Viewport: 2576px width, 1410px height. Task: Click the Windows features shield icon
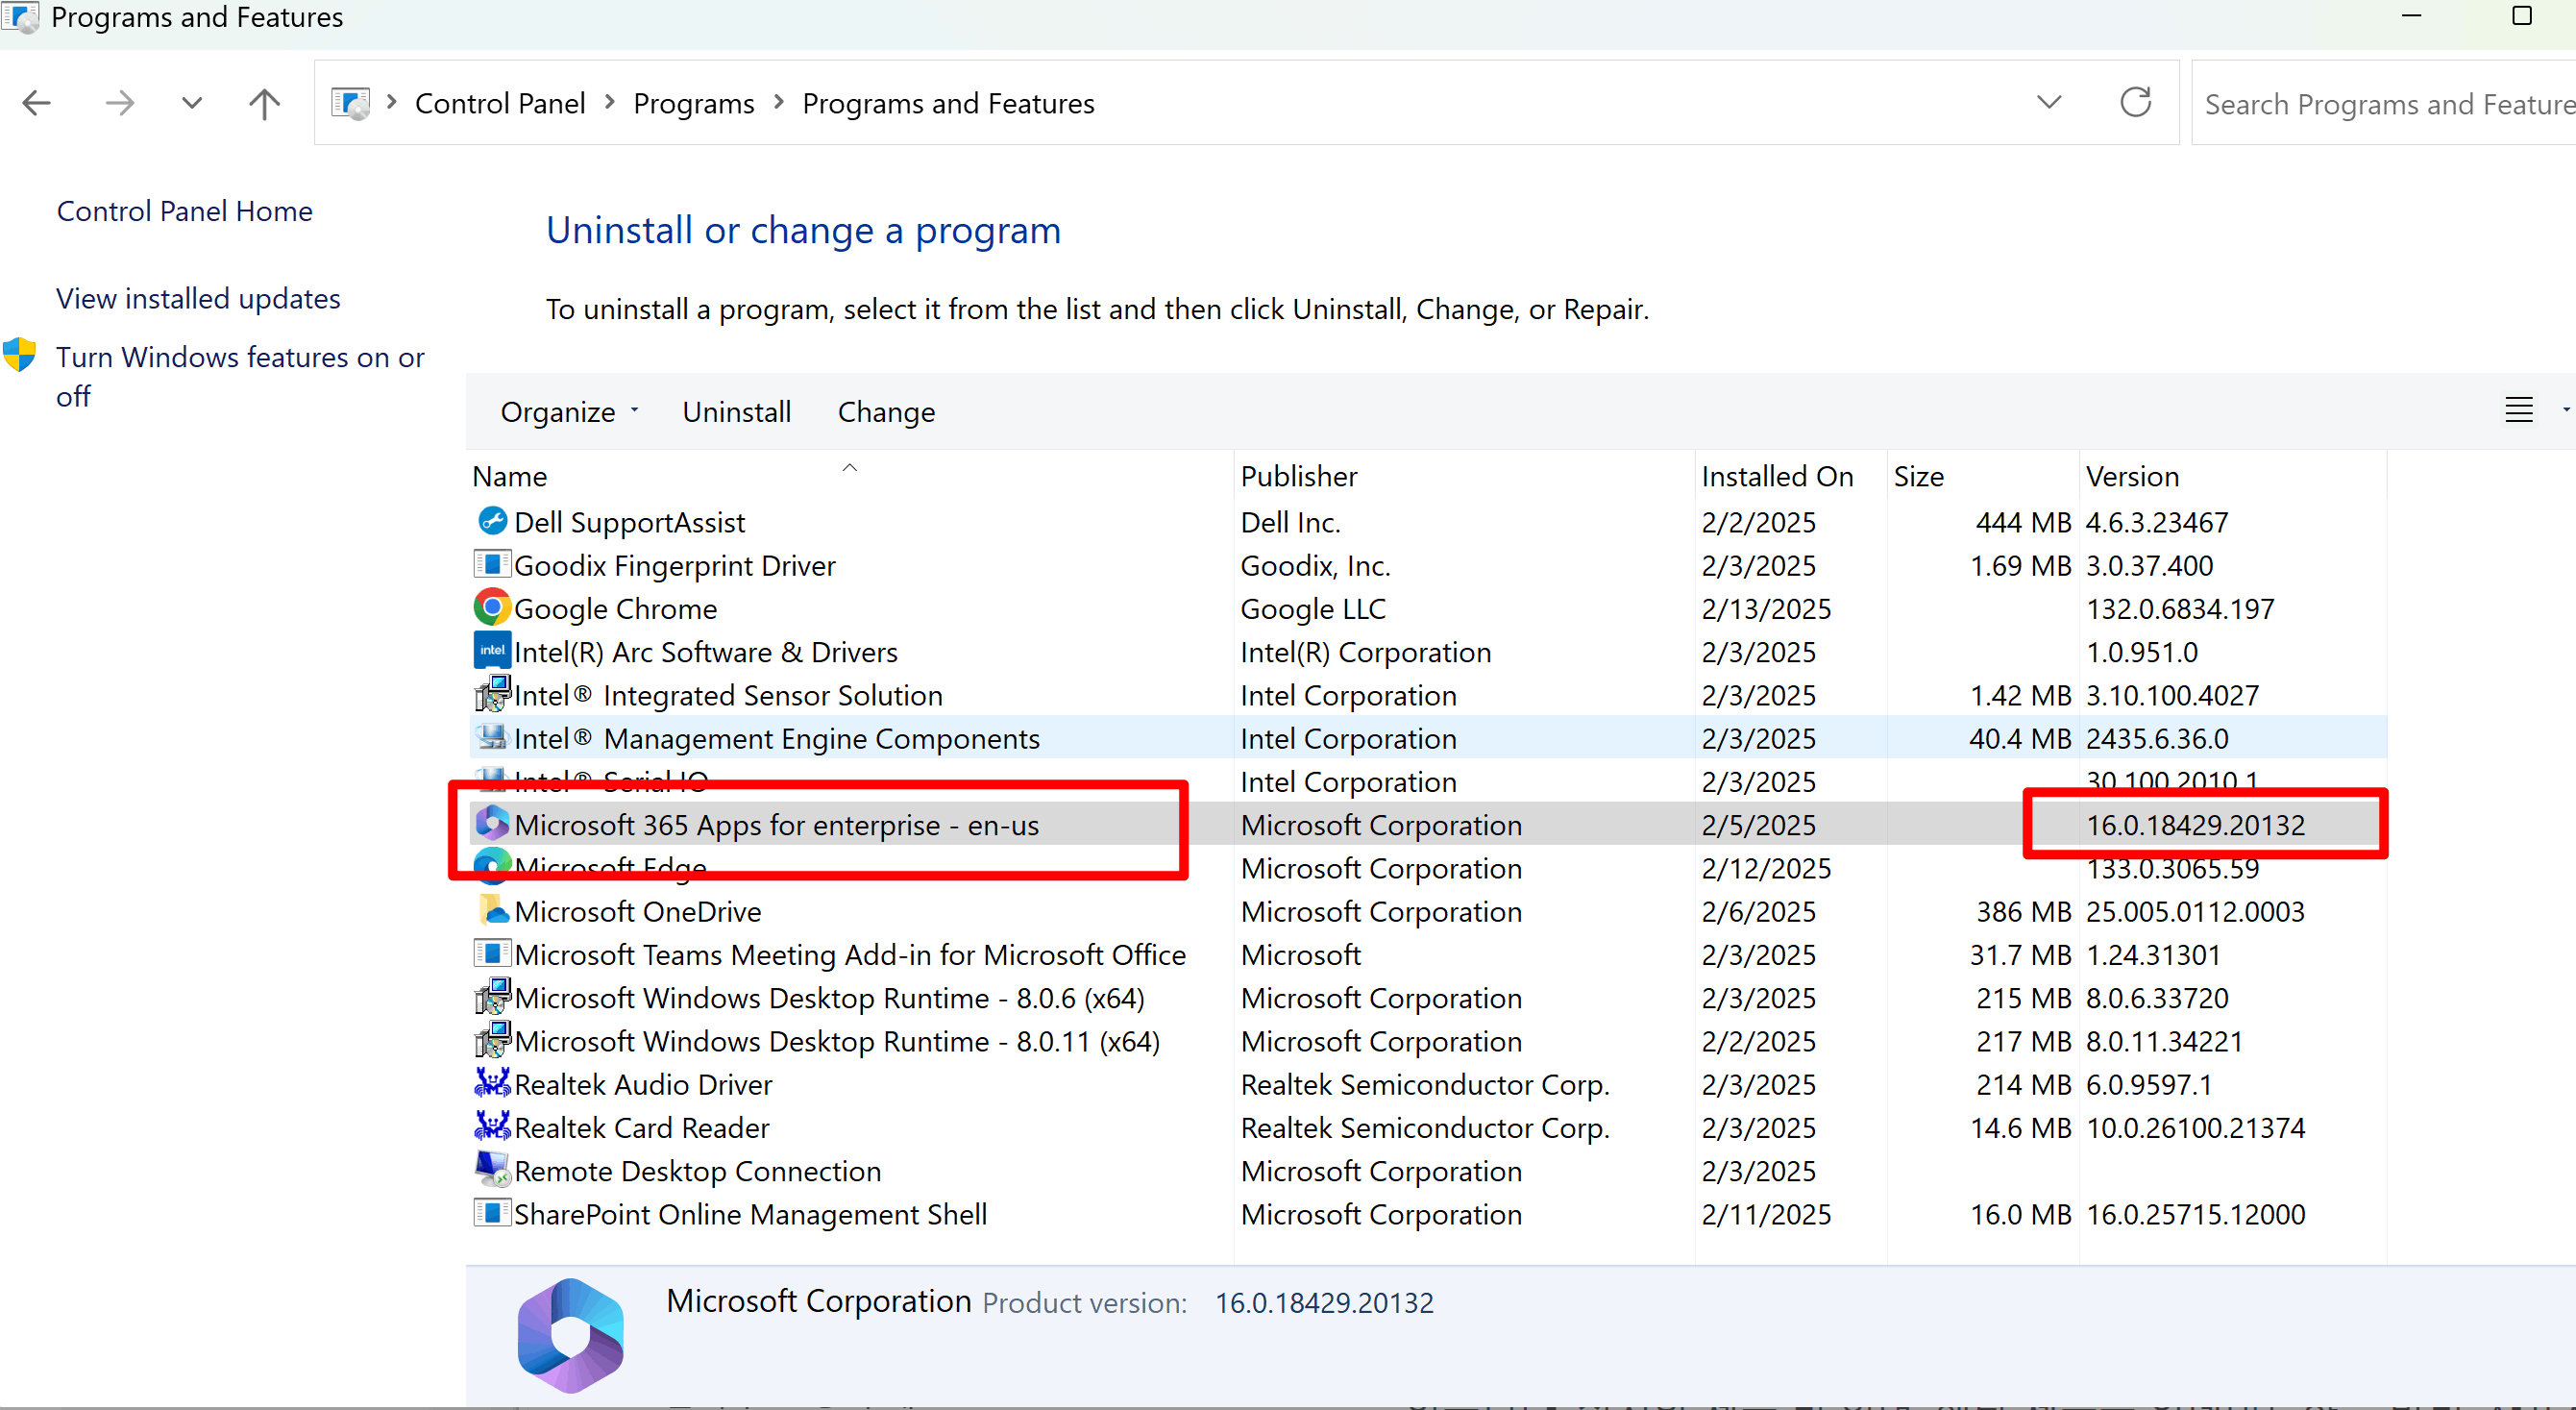[20, 355]
